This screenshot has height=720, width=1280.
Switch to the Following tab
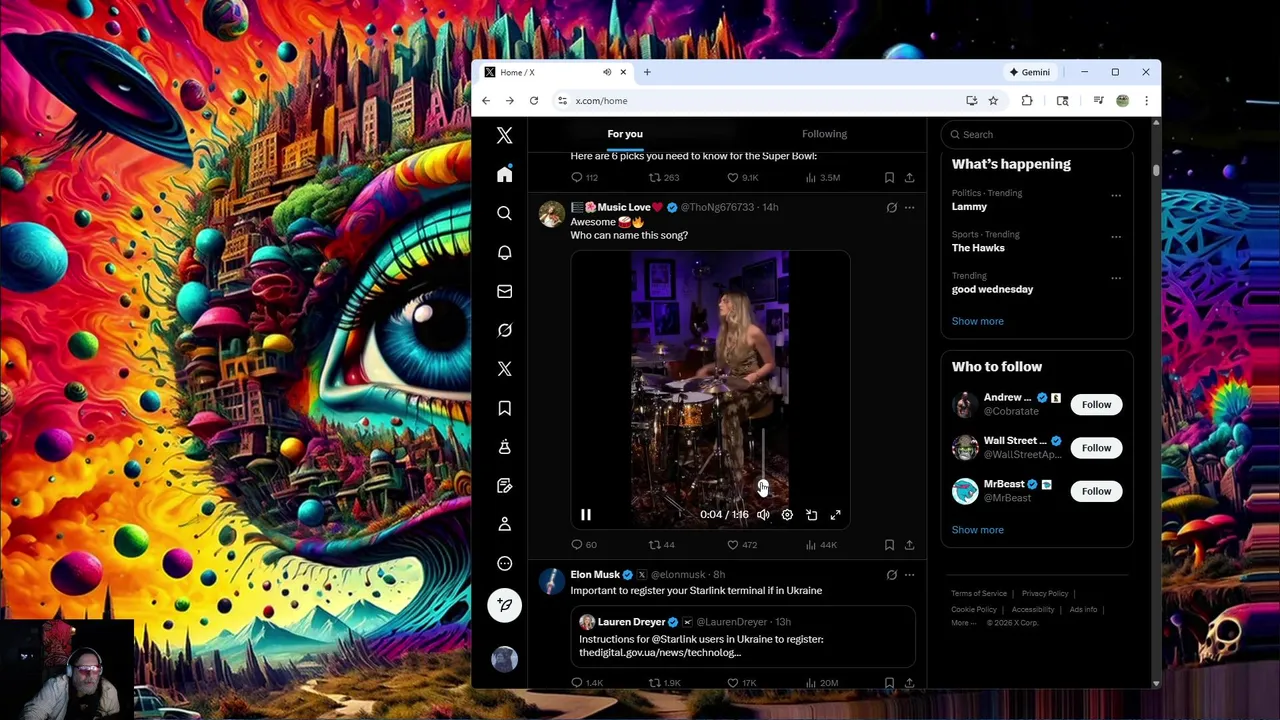click(x=824, y=134)
